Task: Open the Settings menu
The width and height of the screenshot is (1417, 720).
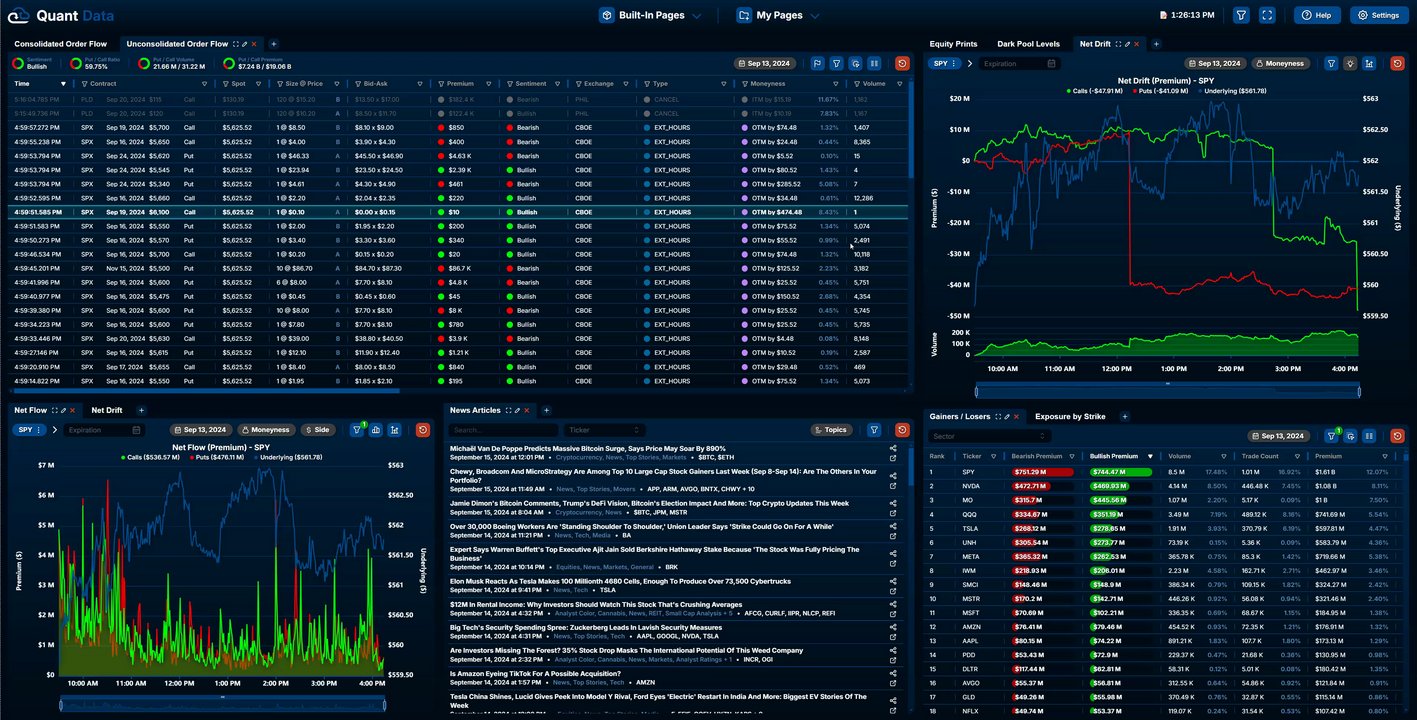Action: 1379,15
